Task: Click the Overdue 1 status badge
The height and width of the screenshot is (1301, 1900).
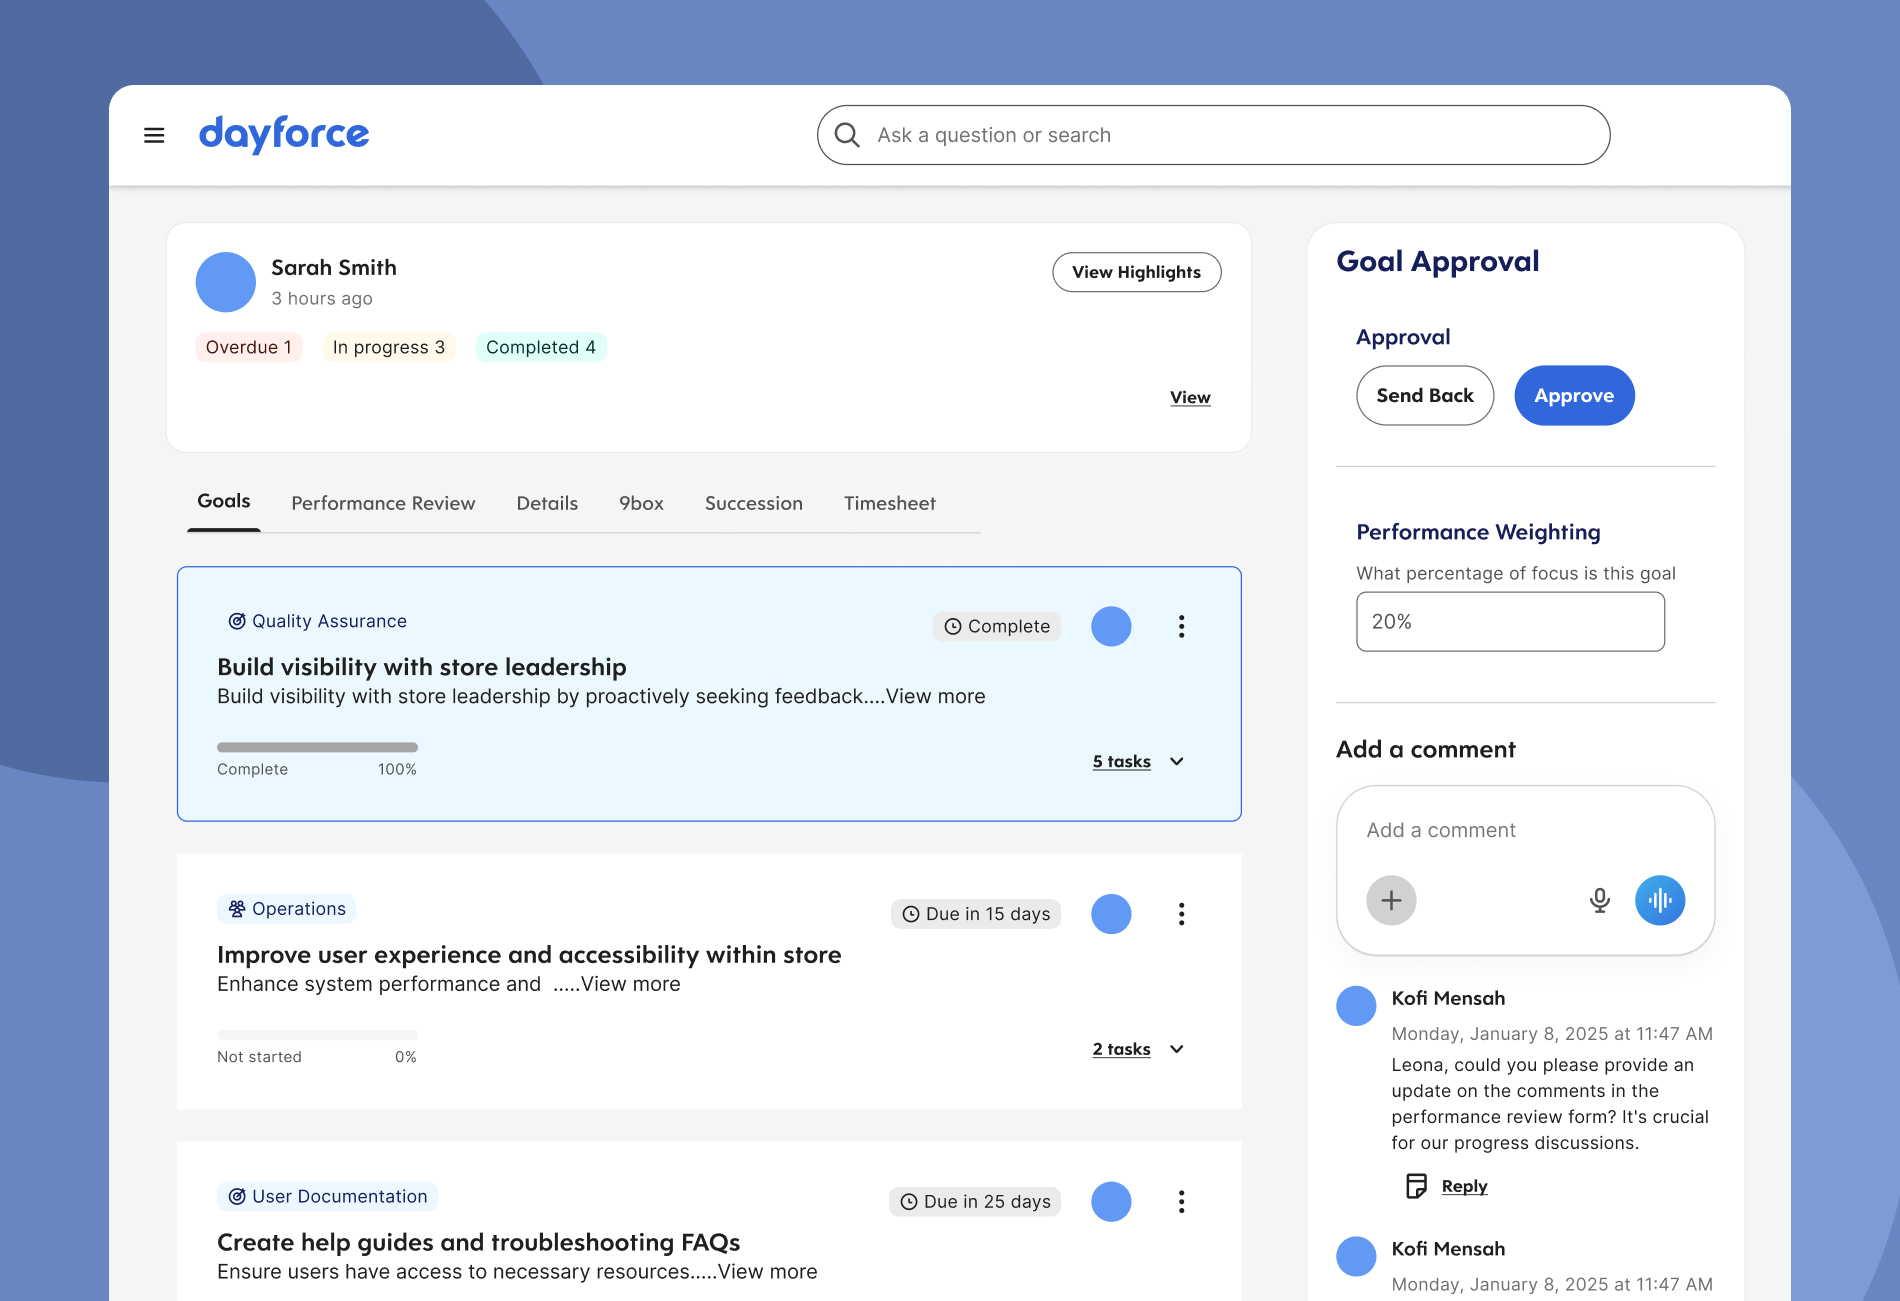Action: [x=249, y=347]
